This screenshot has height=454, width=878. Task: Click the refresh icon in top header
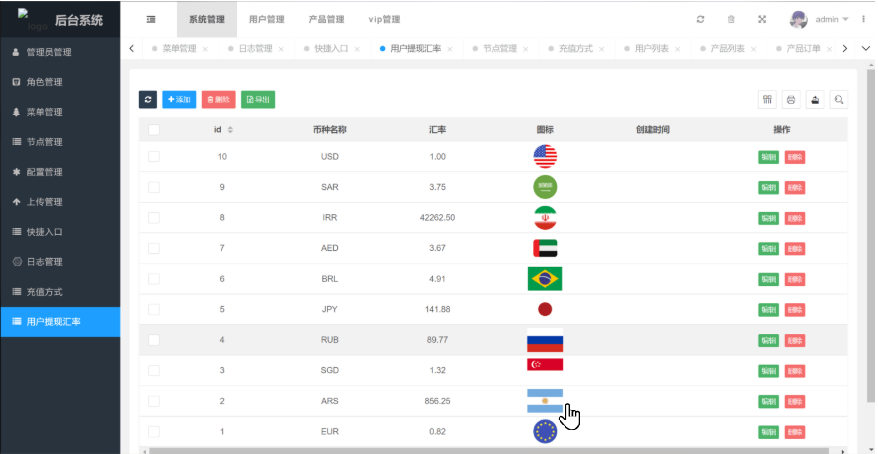coord(700,20)
